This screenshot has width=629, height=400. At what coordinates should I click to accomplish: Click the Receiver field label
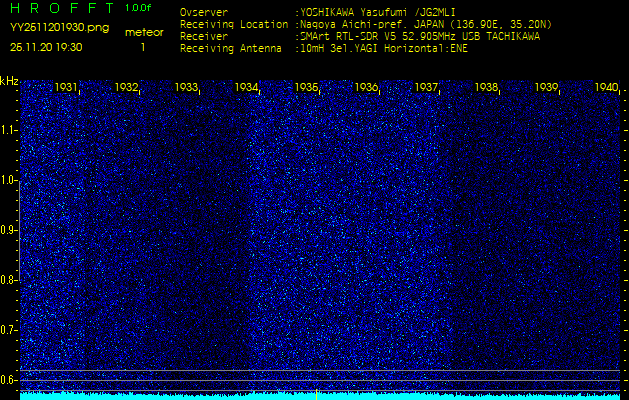pyautogui.click(x=204, y=37)
